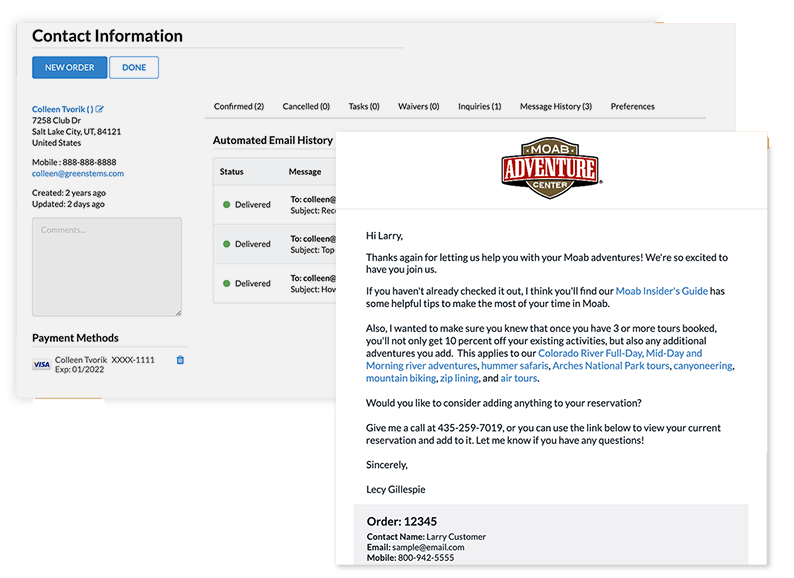Open the Moab Insider's Guide link
This screenshot has height=578, width=794.
click(661, 291)
